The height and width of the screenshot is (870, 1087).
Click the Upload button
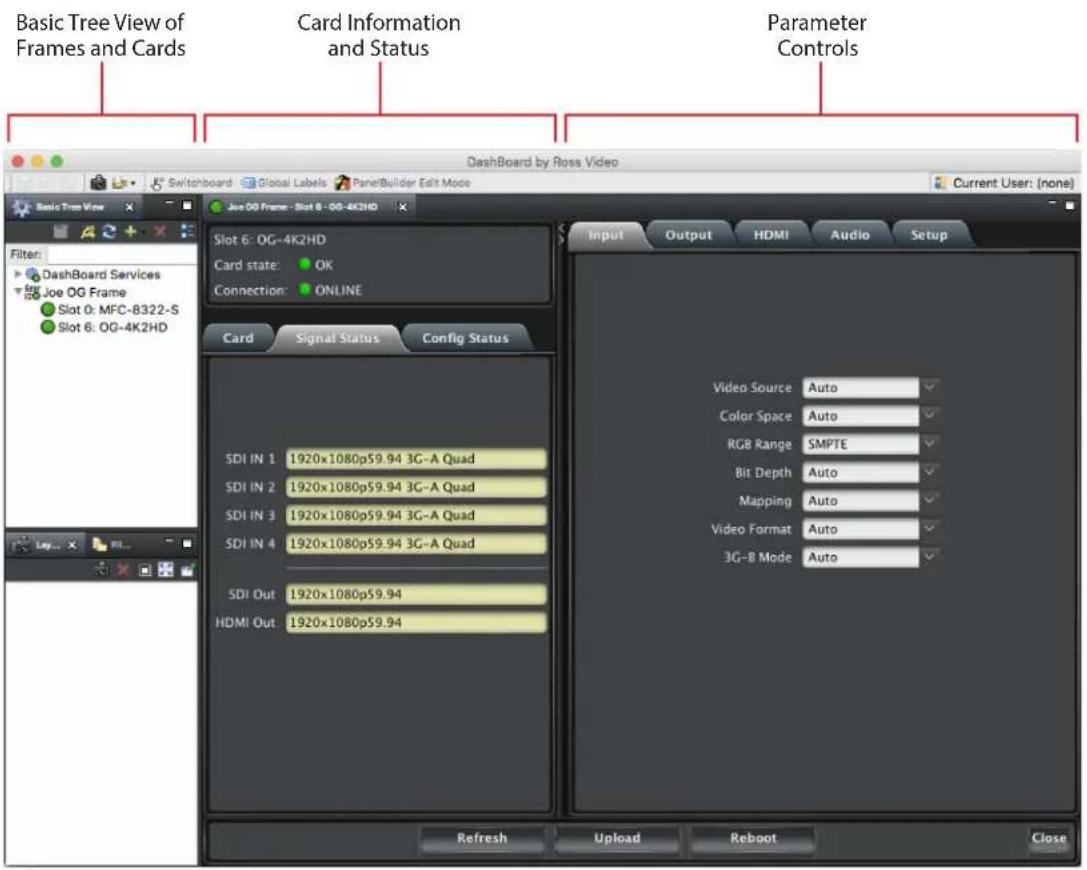pyautogui.click(x=617, y=838)
